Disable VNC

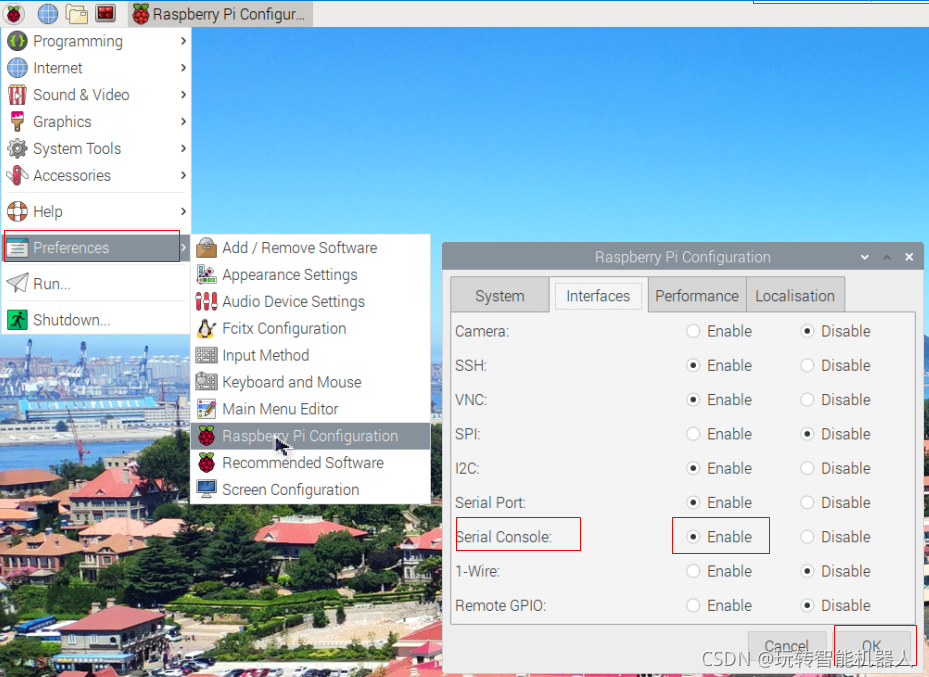807,400
